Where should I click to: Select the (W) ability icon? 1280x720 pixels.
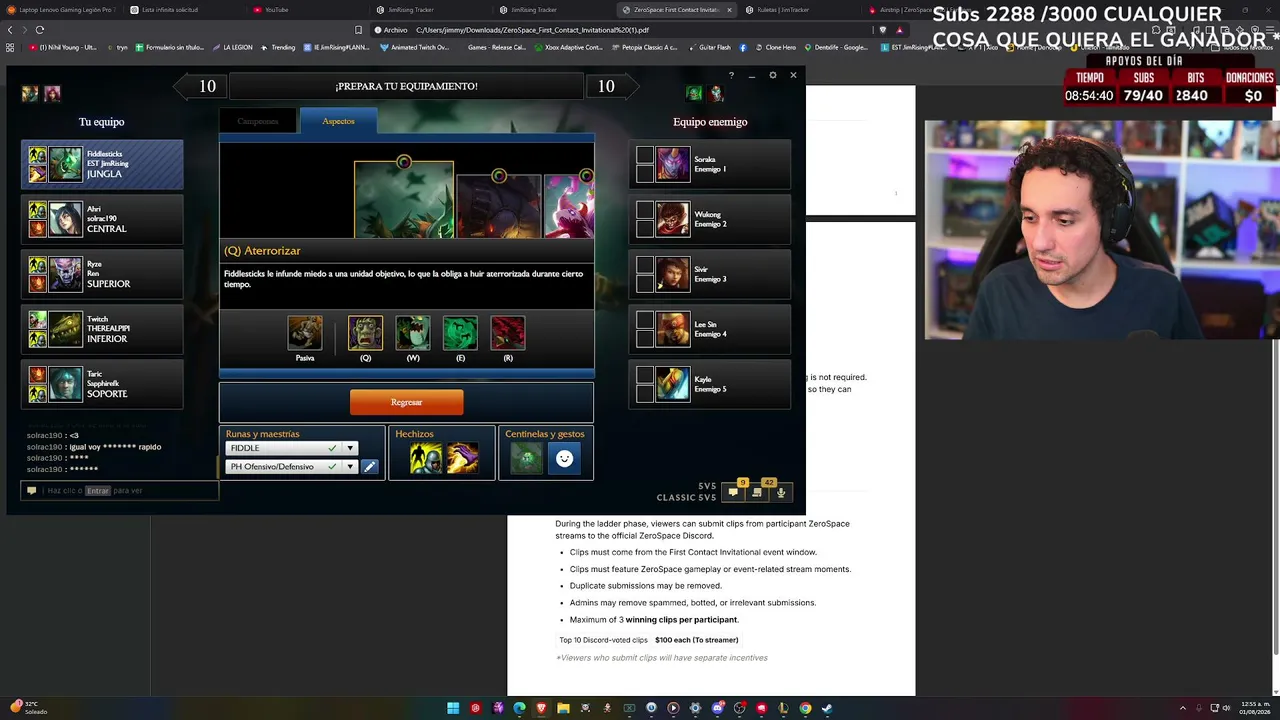(413, 333)
